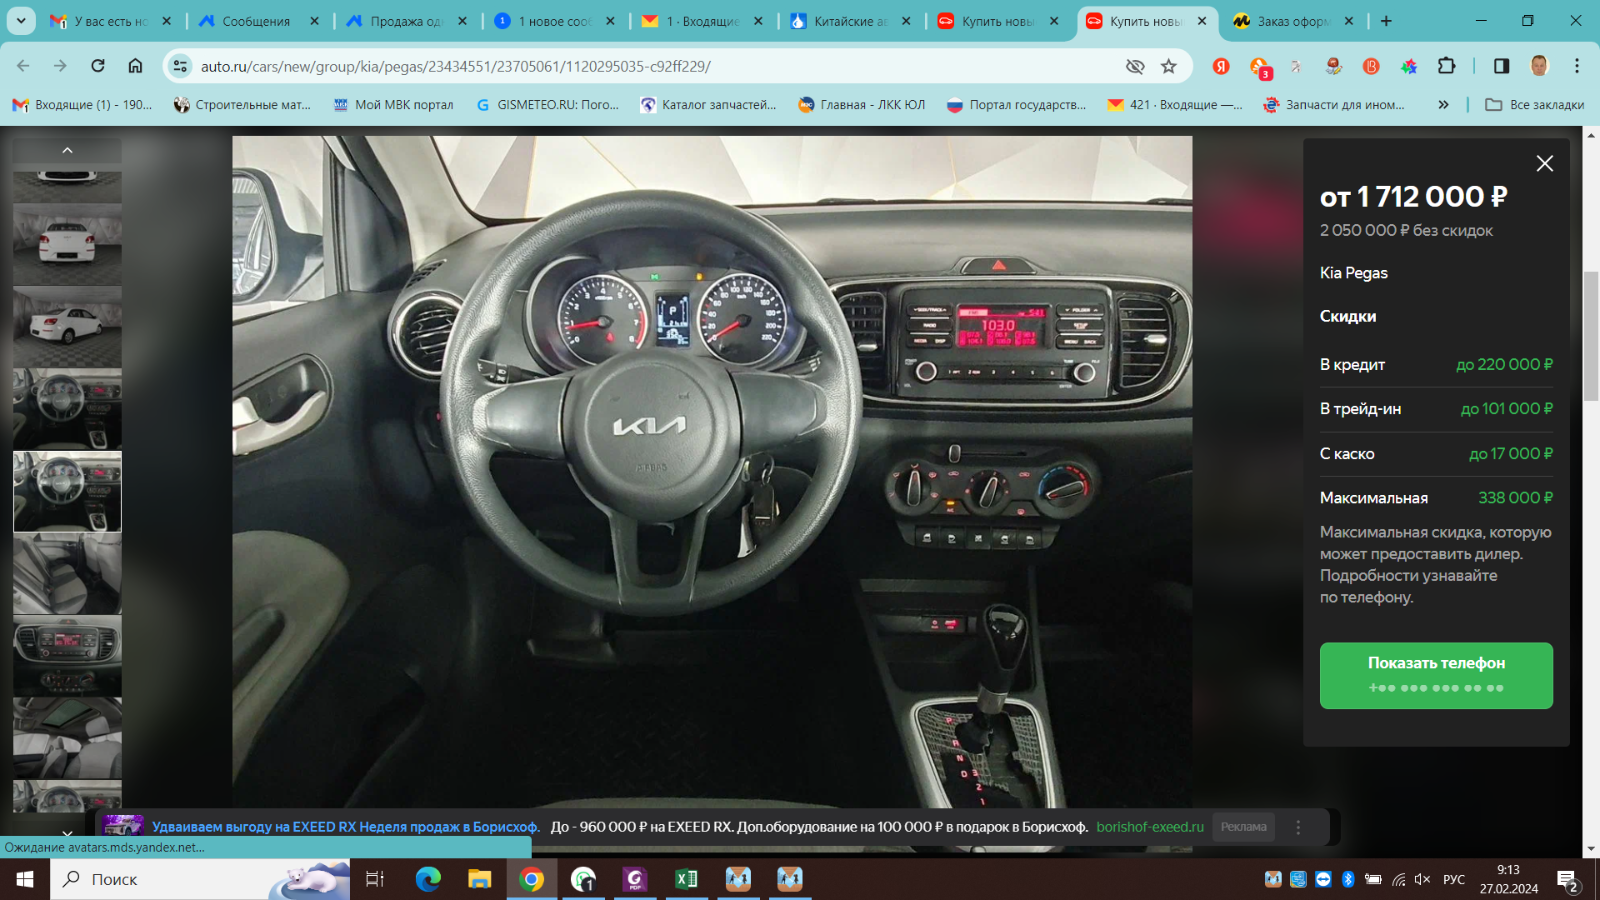Open 'Портал государств...' bookmark
This screenshot has width=1600, height=900.
tap(1017, 104)
